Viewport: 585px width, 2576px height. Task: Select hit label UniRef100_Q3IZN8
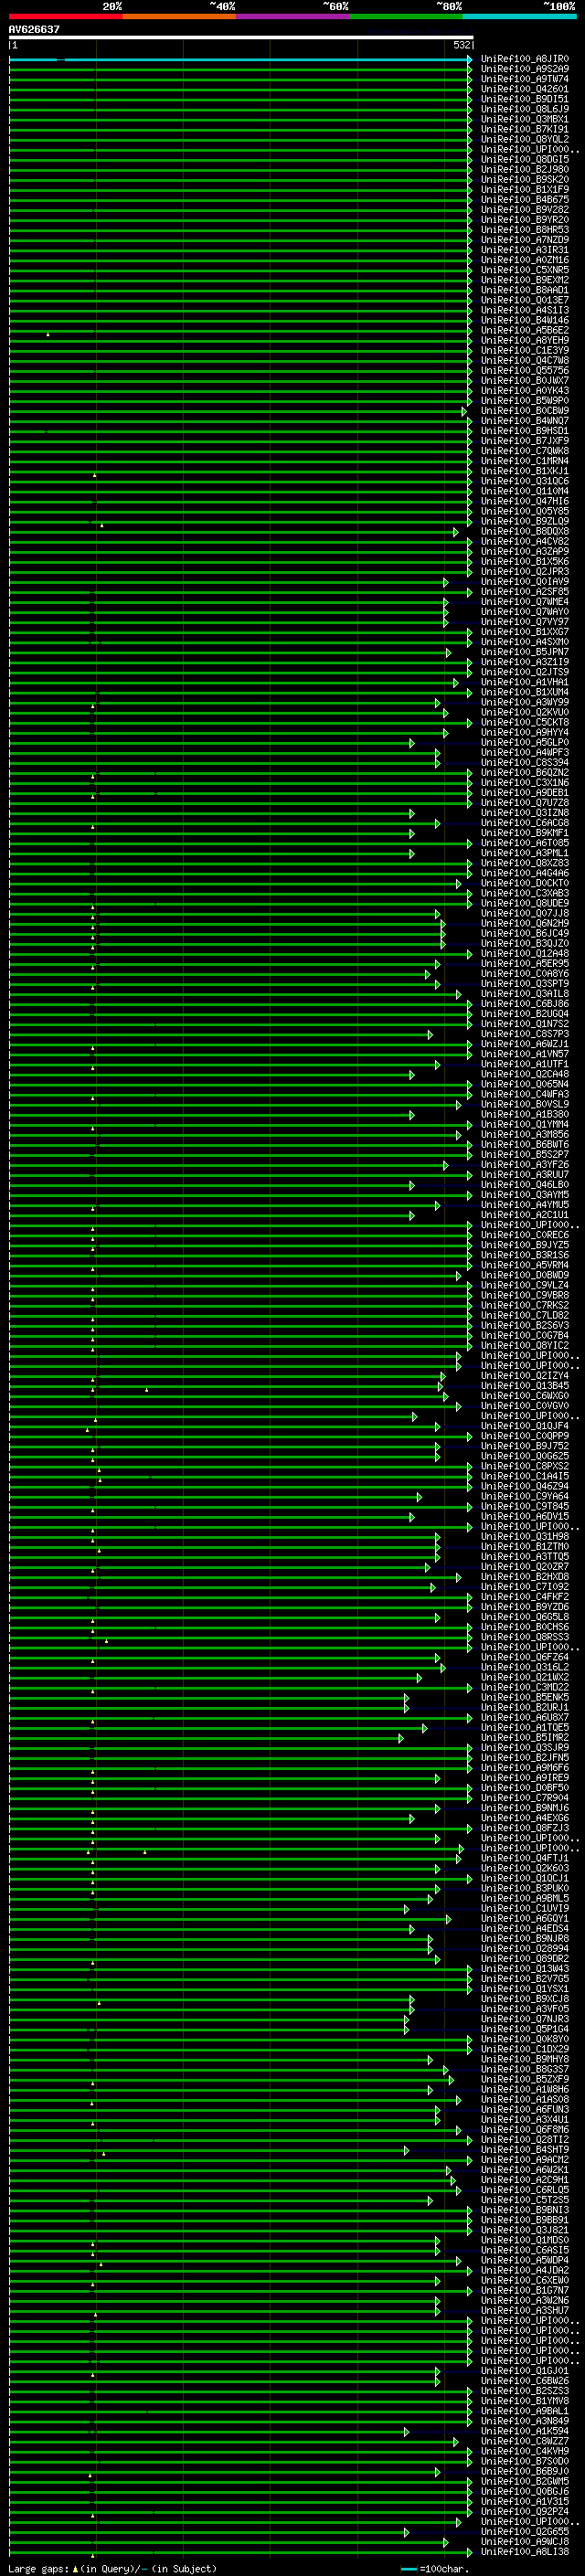525,813
